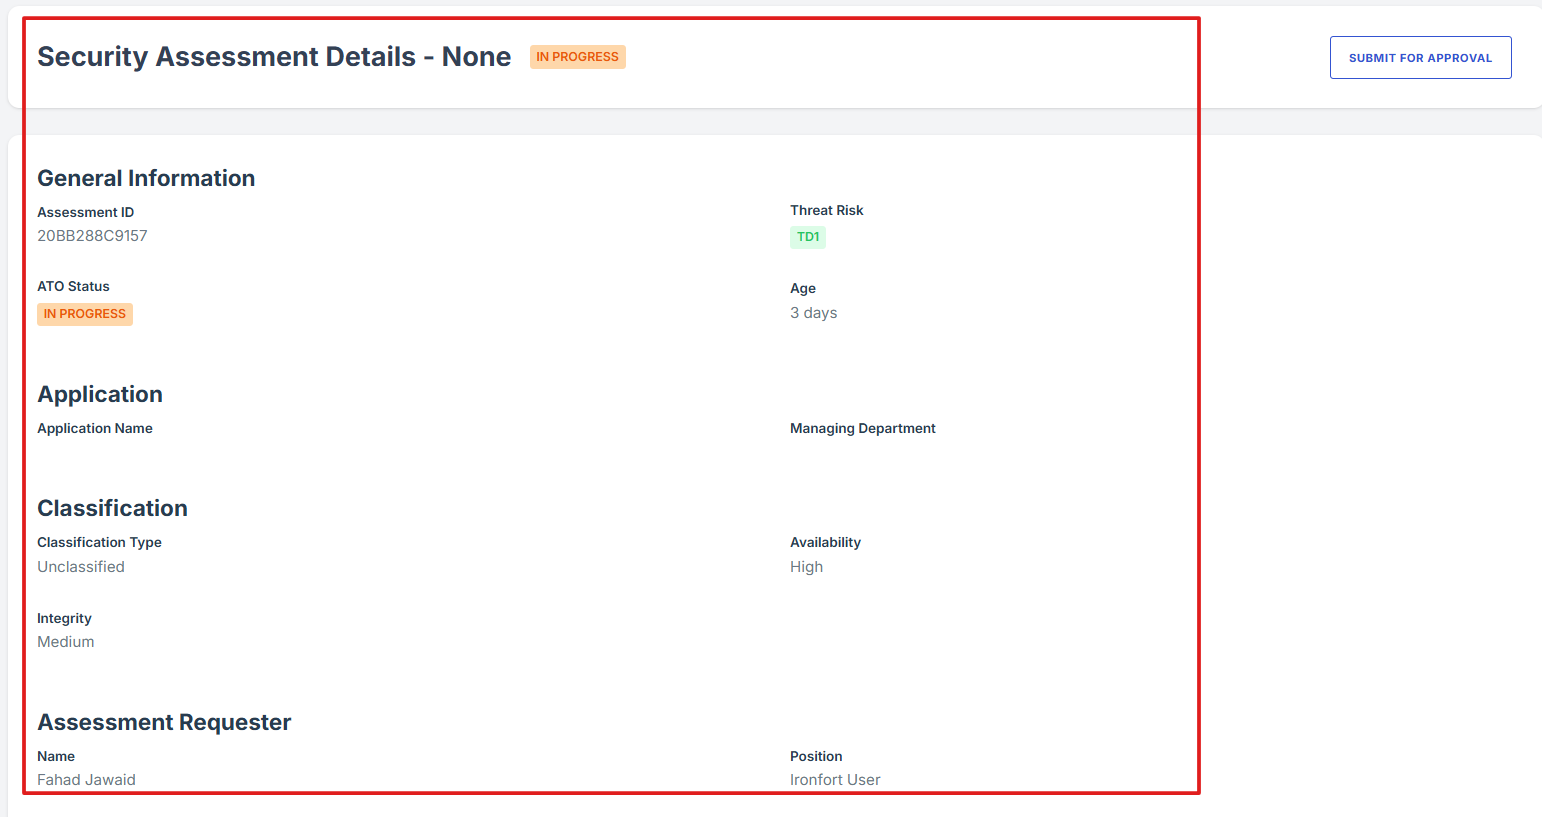This screenshot has width=1542, height=817.
Task: Select the Application section heading
Action: (100, 394)
